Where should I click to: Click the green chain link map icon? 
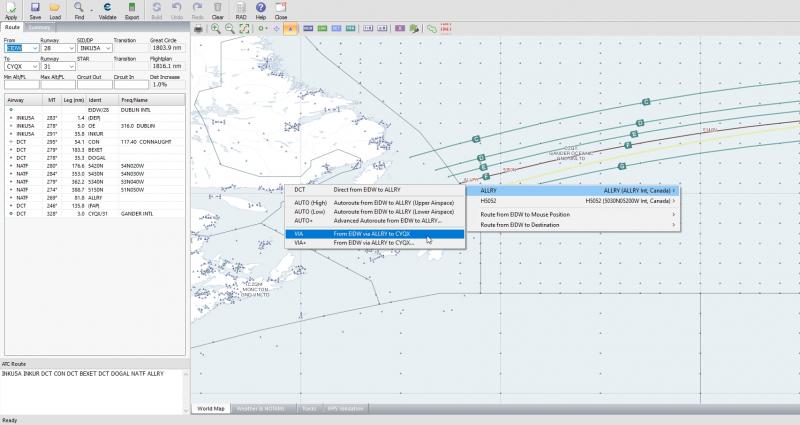coord(432,29)
